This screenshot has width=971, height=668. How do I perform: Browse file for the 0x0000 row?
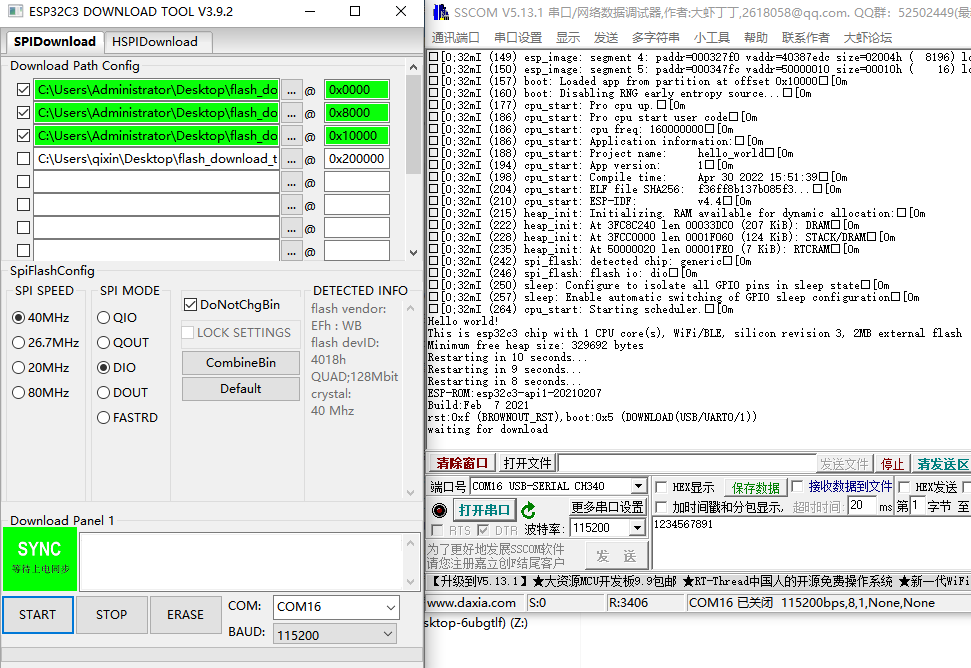291,90
